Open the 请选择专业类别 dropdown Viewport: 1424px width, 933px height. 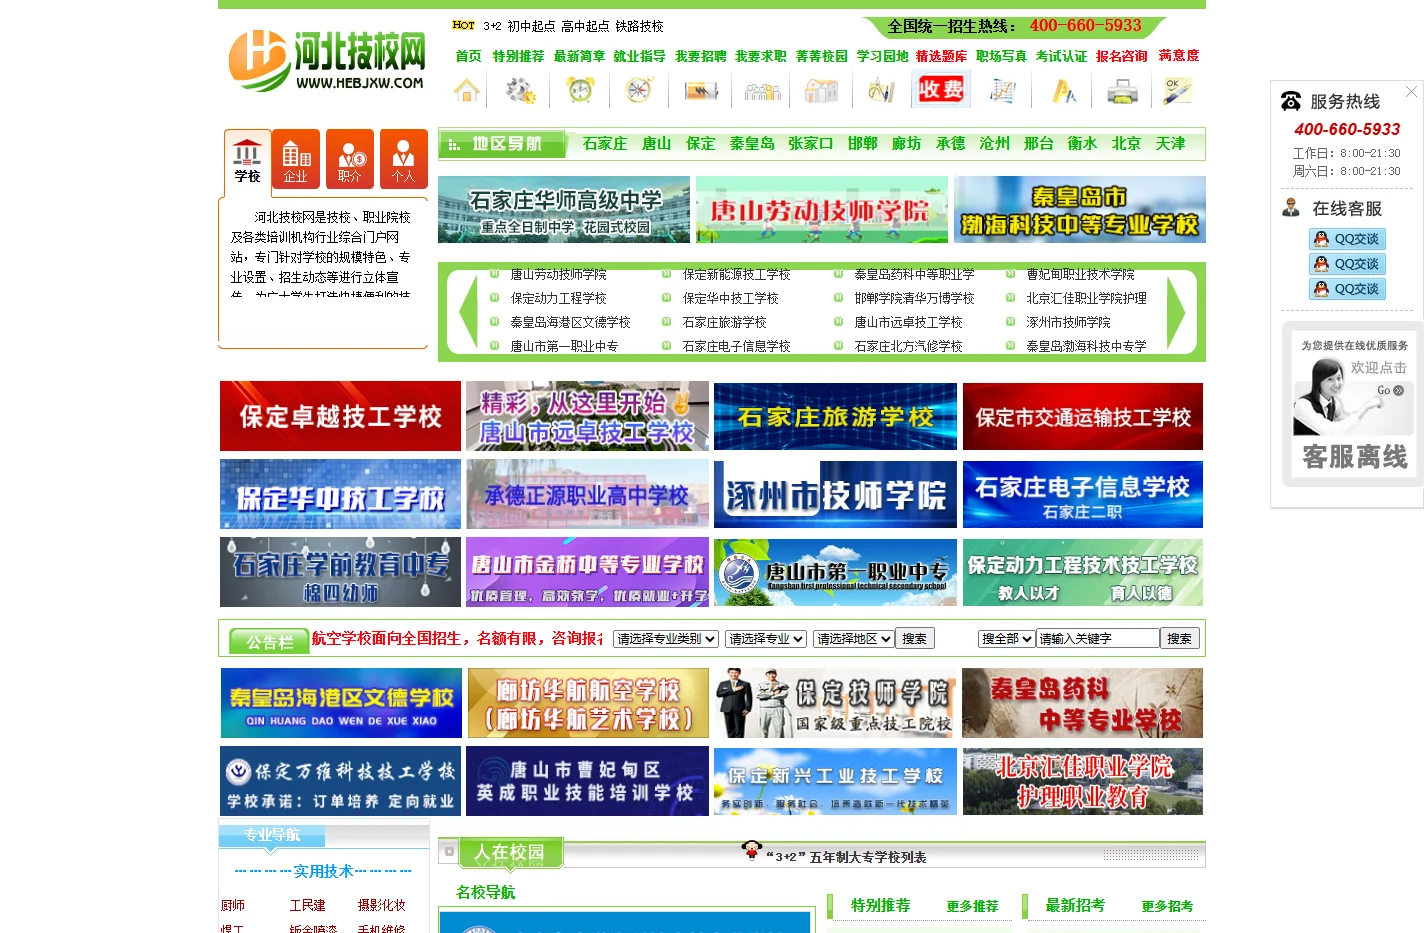666,638
